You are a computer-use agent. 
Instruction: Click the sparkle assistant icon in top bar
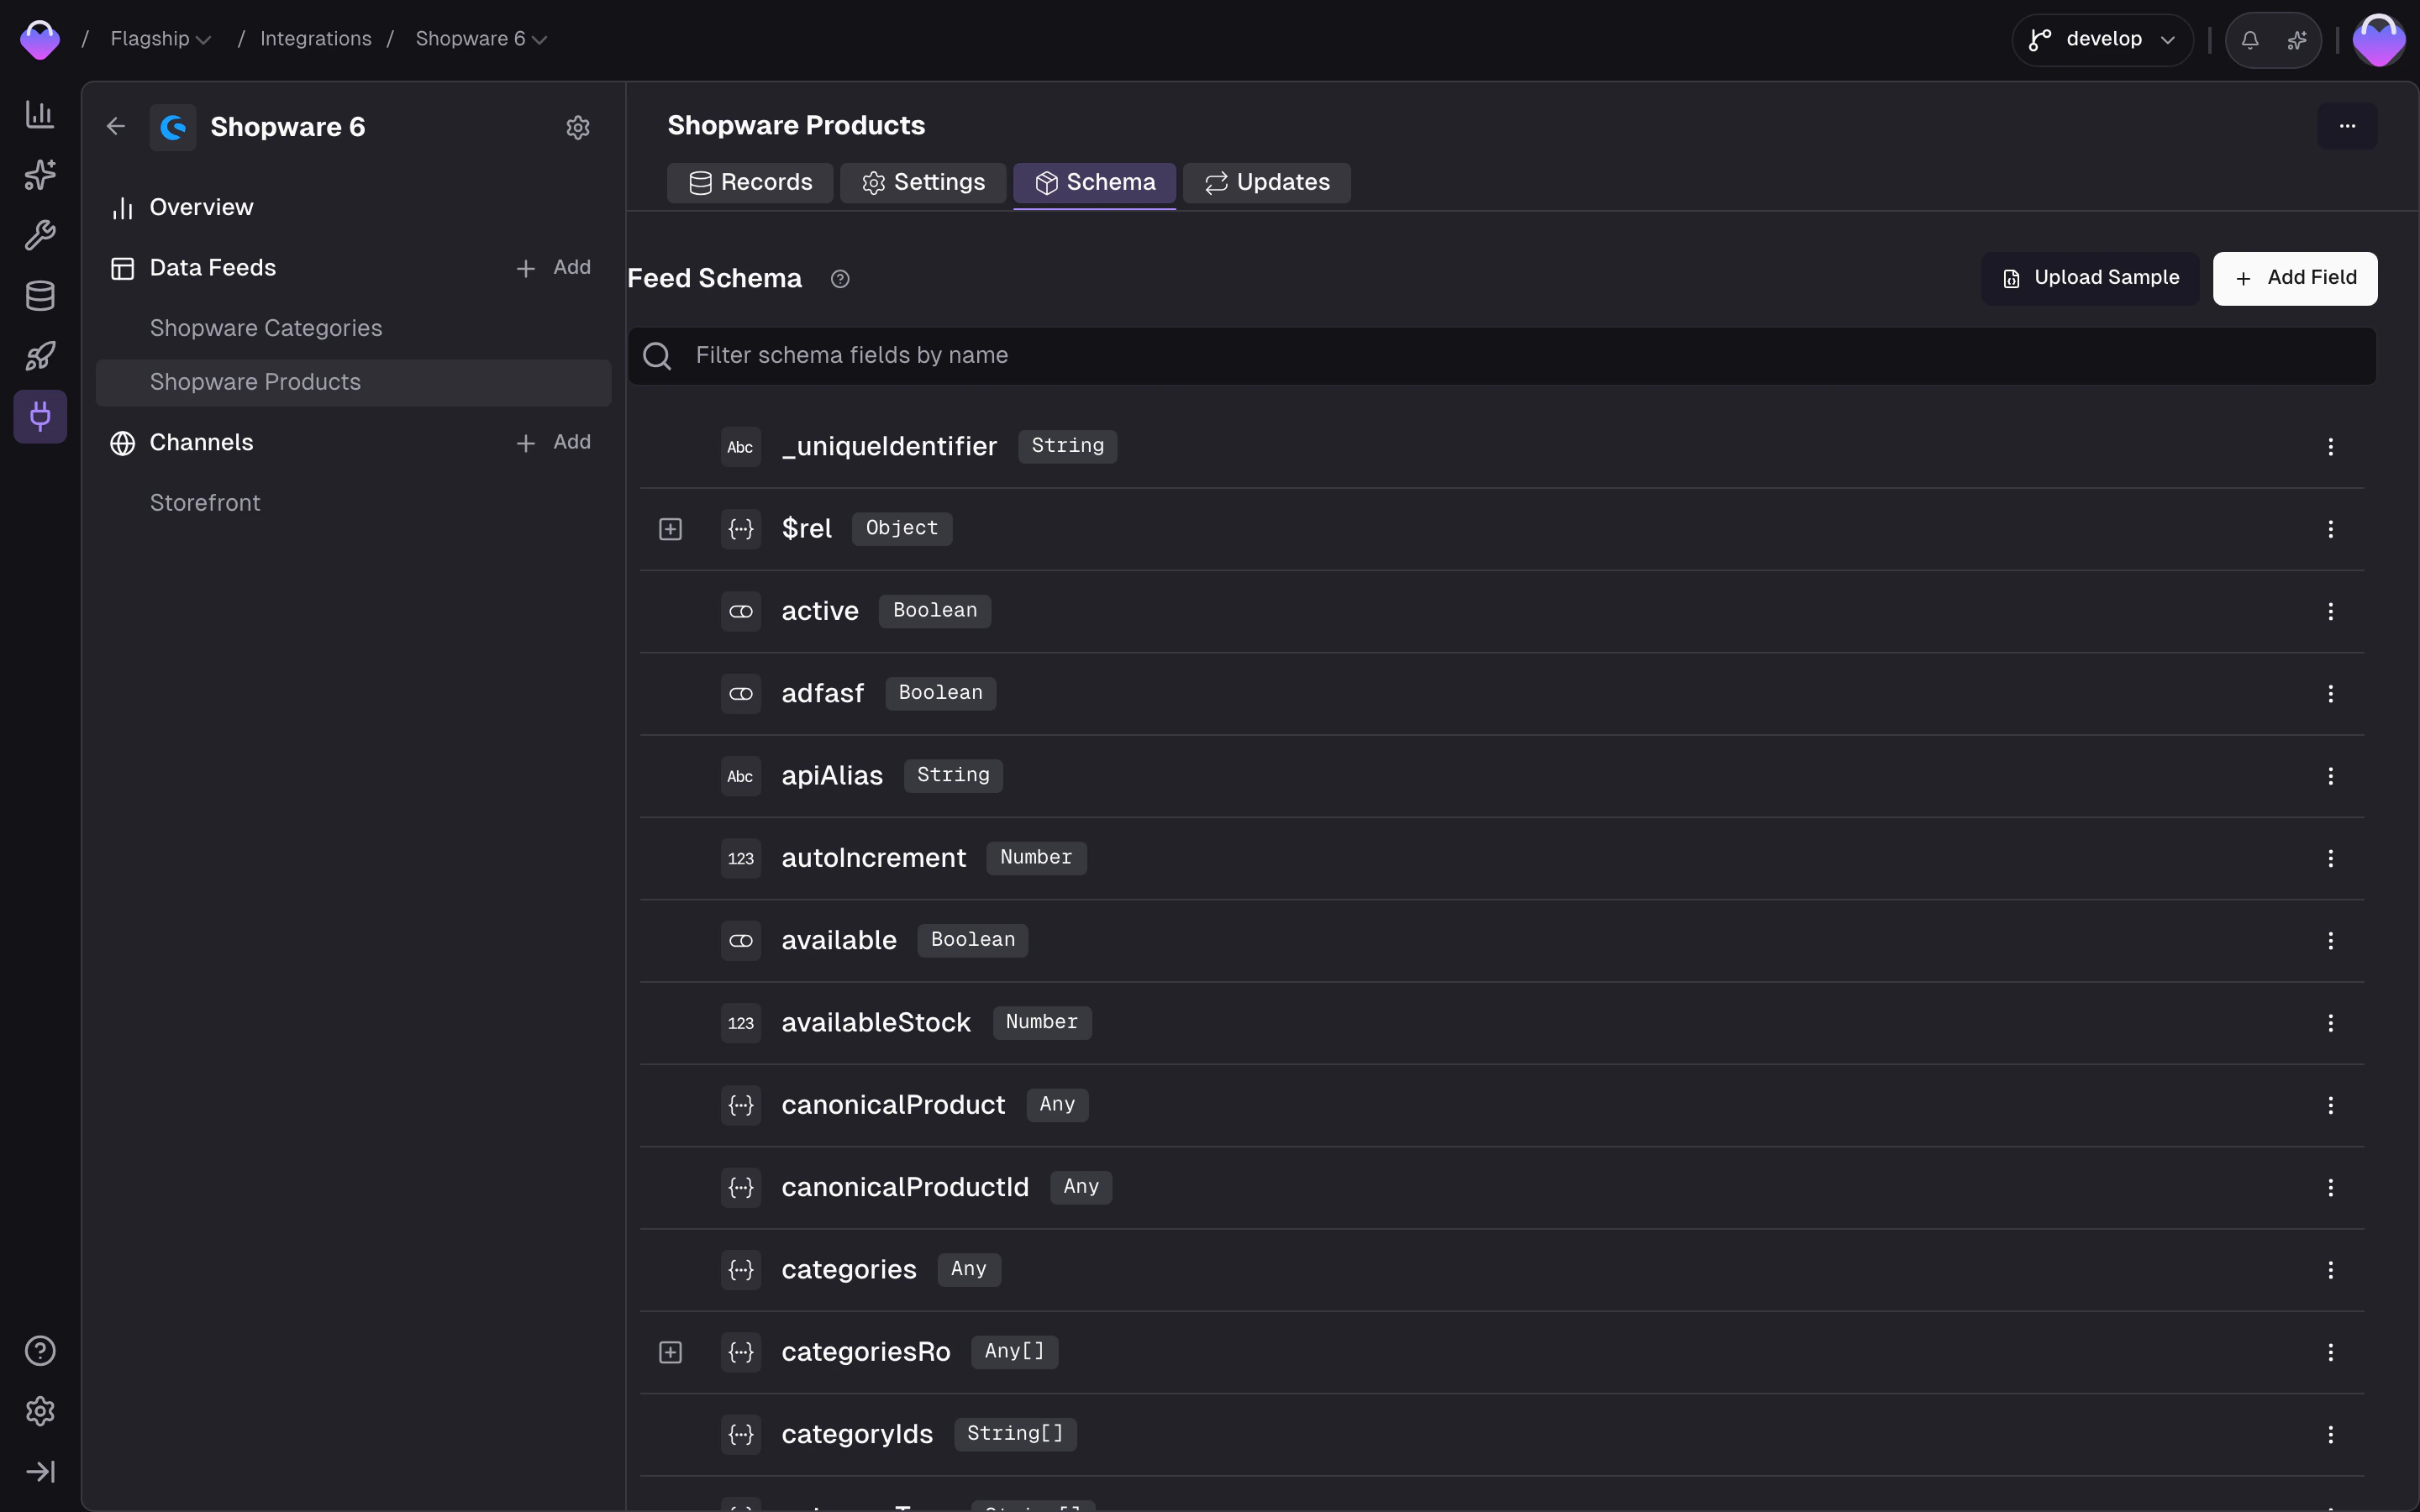[2297, 40]
